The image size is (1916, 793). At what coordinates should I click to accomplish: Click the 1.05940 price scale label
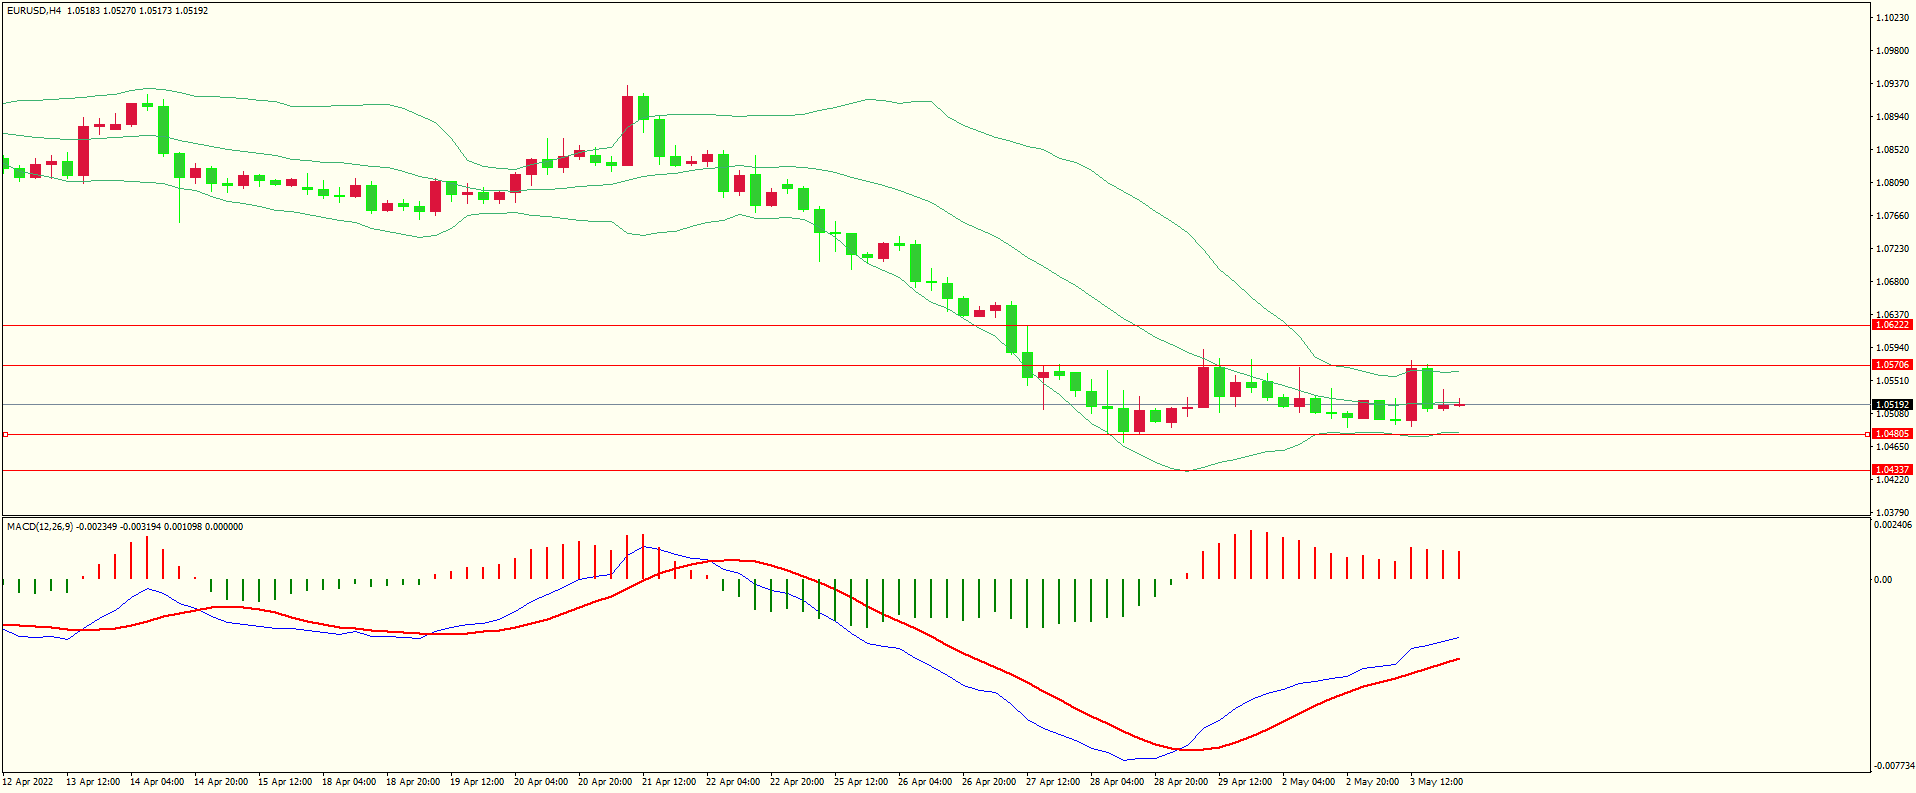[x=1893, y=348]
